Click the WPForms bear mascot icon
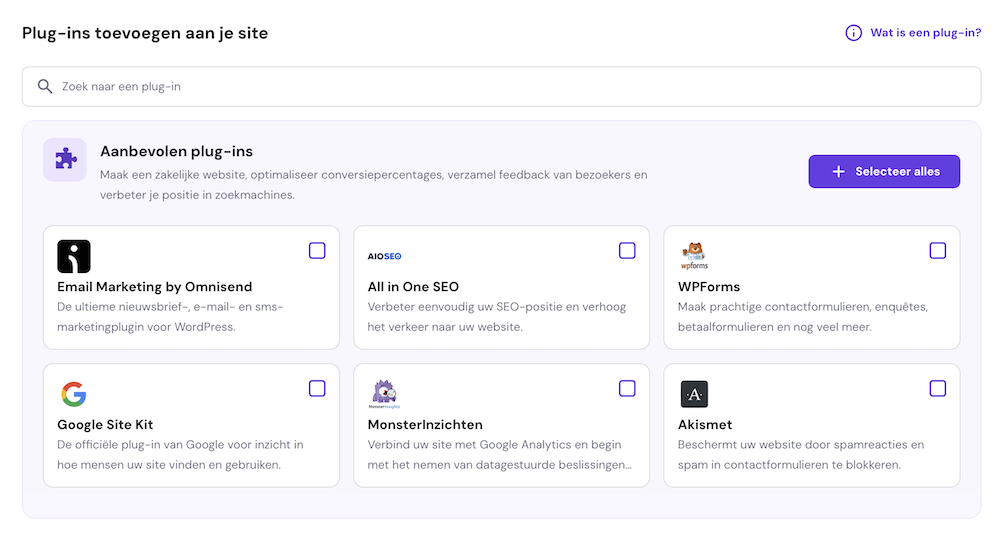The image size is (1000, 533). 694,256
